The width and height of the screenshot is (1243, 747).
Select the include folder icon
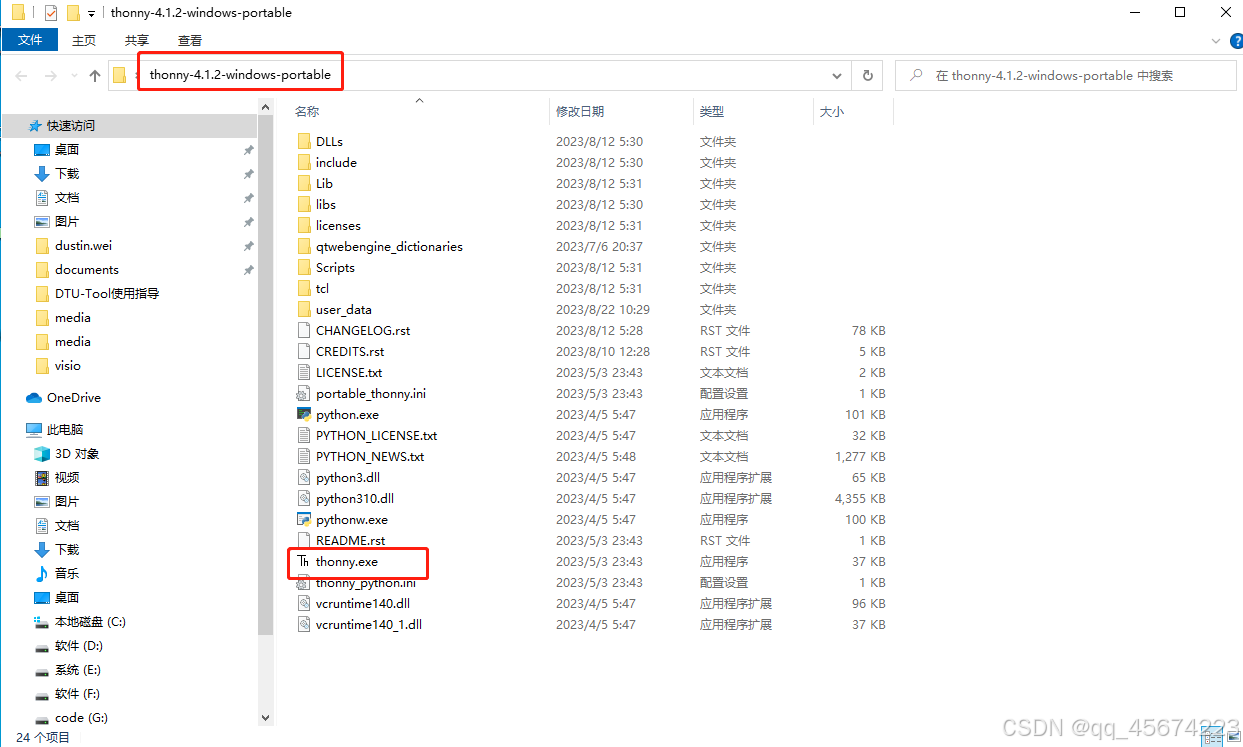304,162
